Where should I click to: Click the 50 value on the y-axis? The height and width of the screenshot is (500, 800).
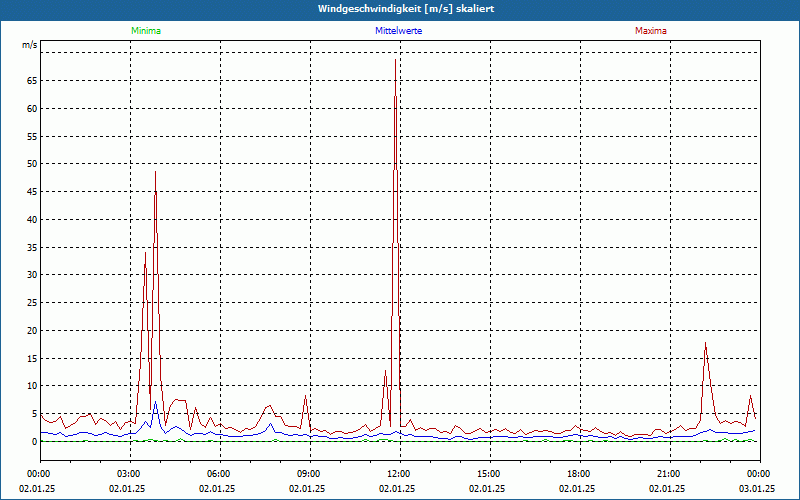33,164
